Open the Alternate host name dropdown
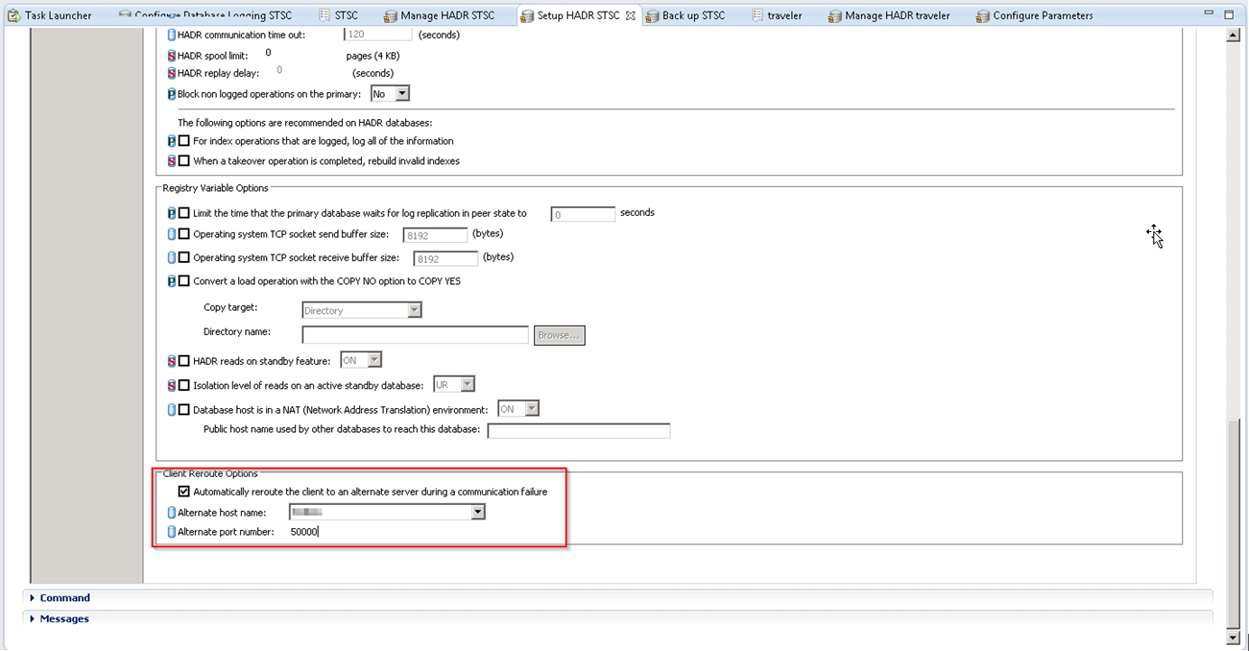 (x=478, y=512)
